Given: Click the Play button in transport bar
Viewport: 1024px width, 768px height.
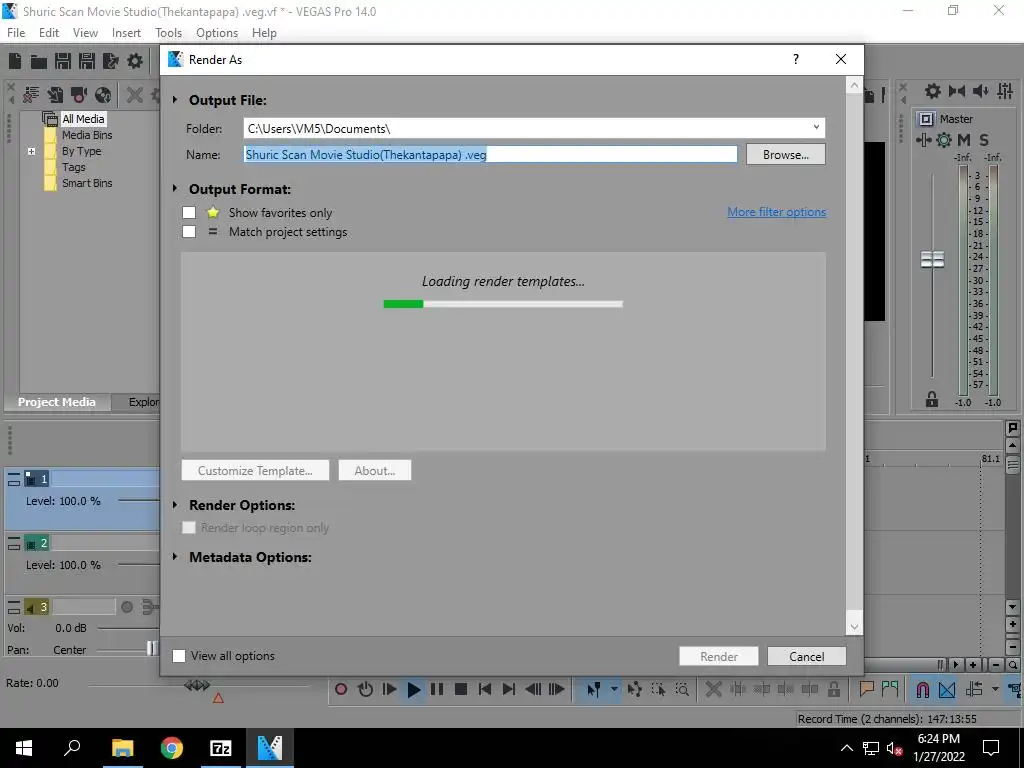Looking at the screenshot, I should coord(413,690).
